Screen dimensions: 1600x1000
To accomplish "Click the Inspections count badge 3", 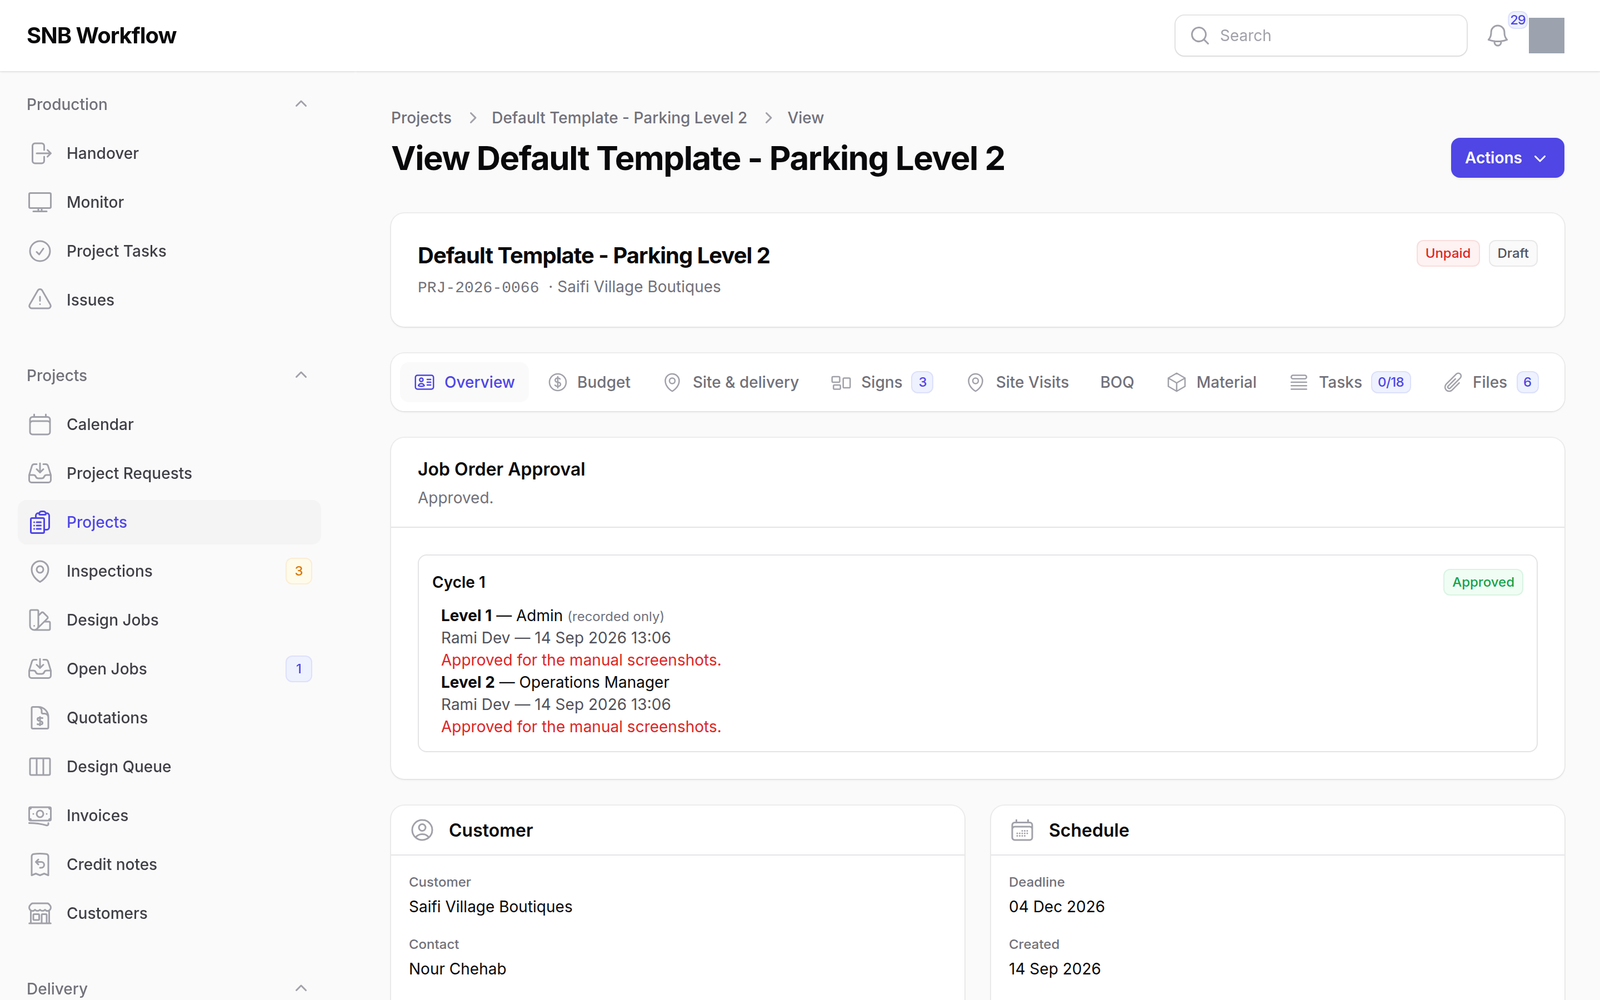I will pos(298,571).
